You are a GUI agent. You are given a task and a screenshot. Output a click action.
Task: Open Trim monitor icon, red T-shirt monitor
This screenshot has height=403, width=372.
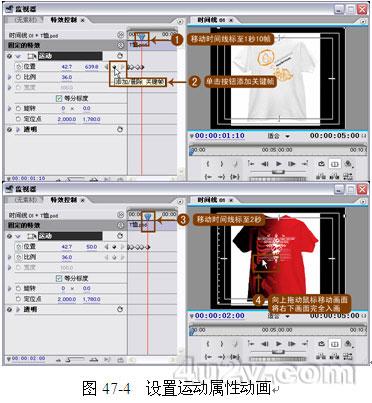(x=348, y=356)
